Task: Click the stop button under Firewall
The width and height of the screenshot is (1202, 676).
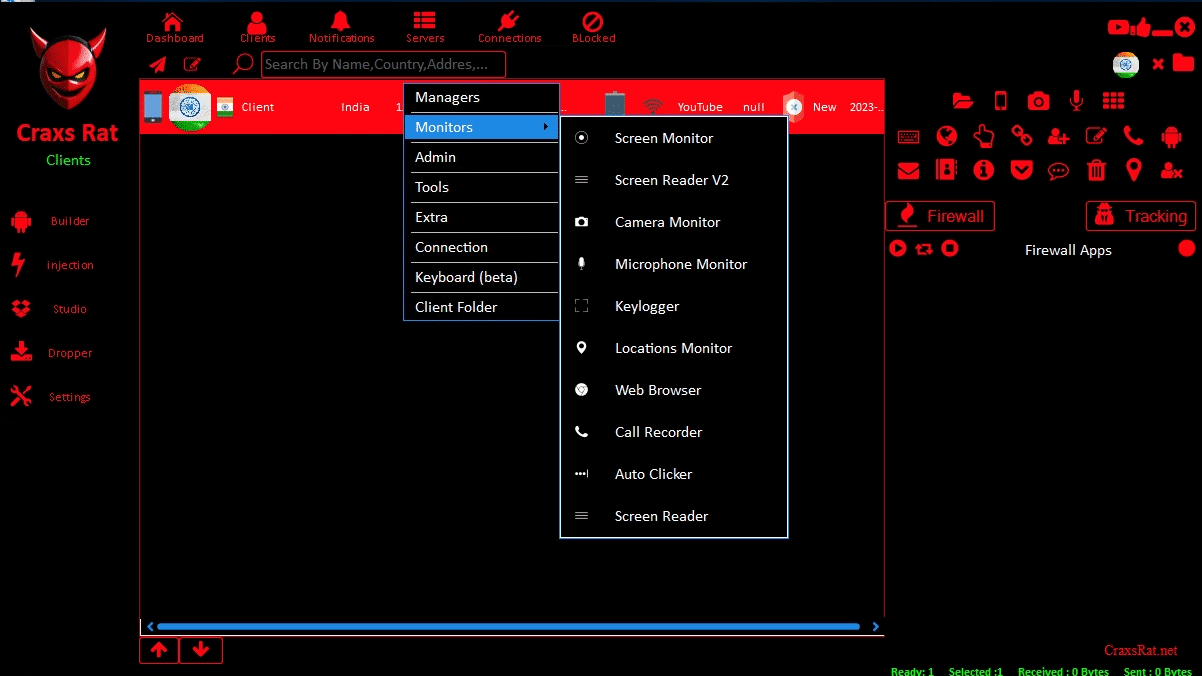Action: tap(950, 248)
